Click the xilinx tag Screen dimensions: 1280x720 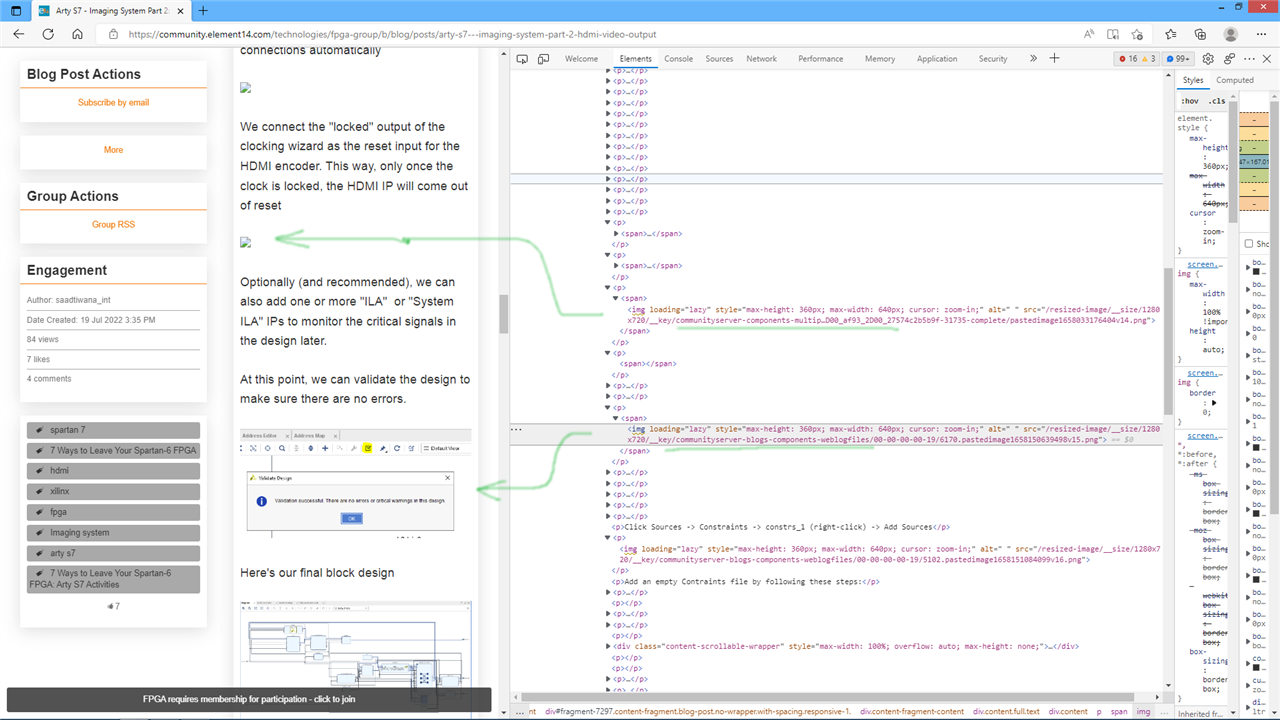[113, 491]
